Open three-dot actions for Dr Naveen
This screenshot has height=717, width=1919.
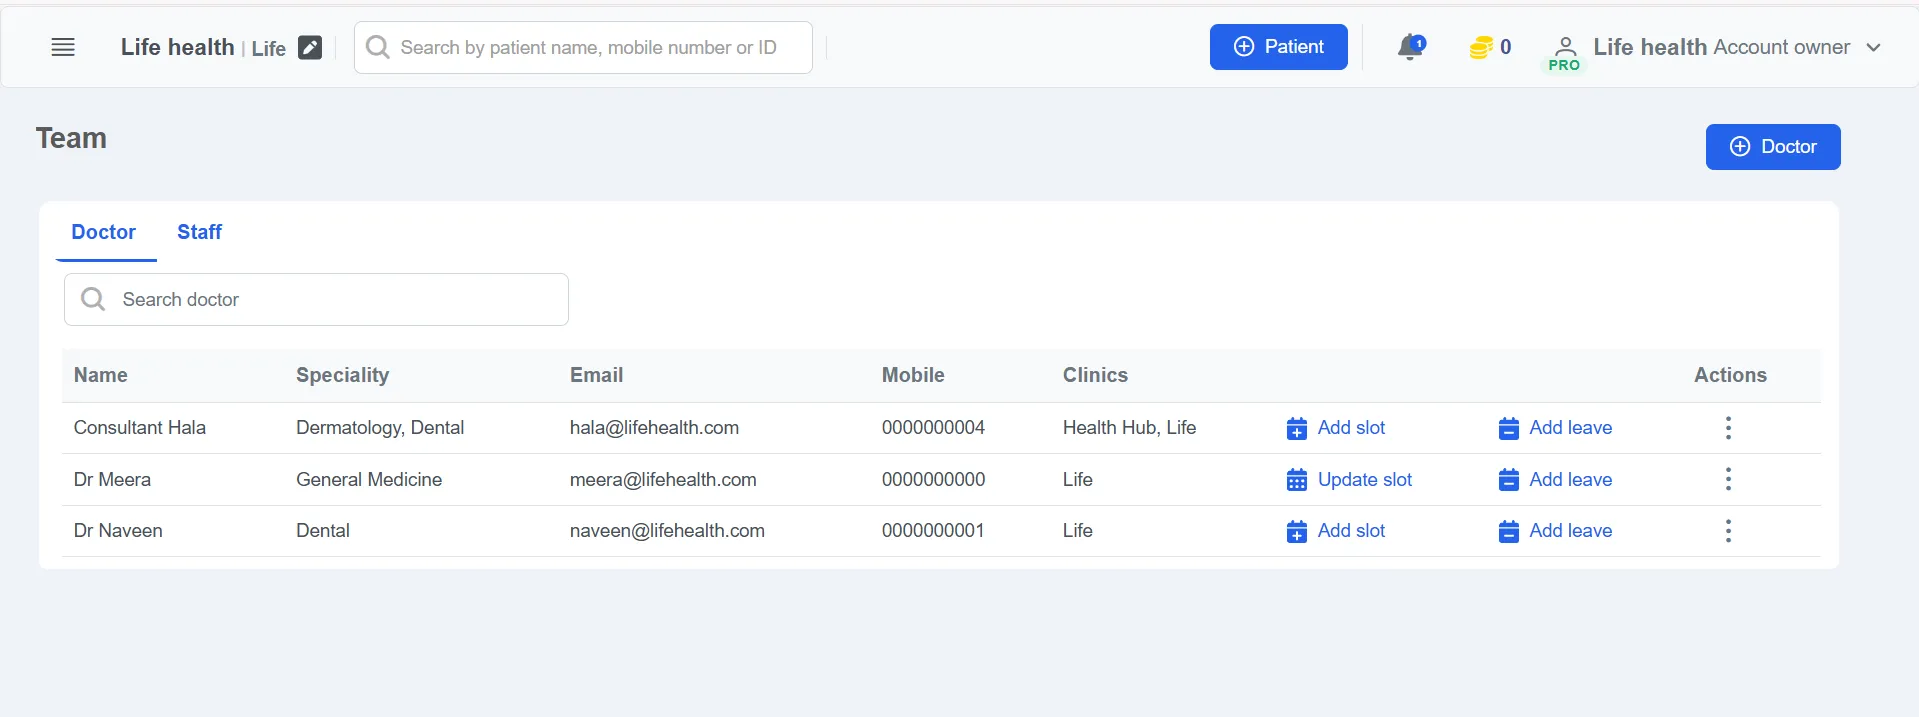coord(1728,531)
